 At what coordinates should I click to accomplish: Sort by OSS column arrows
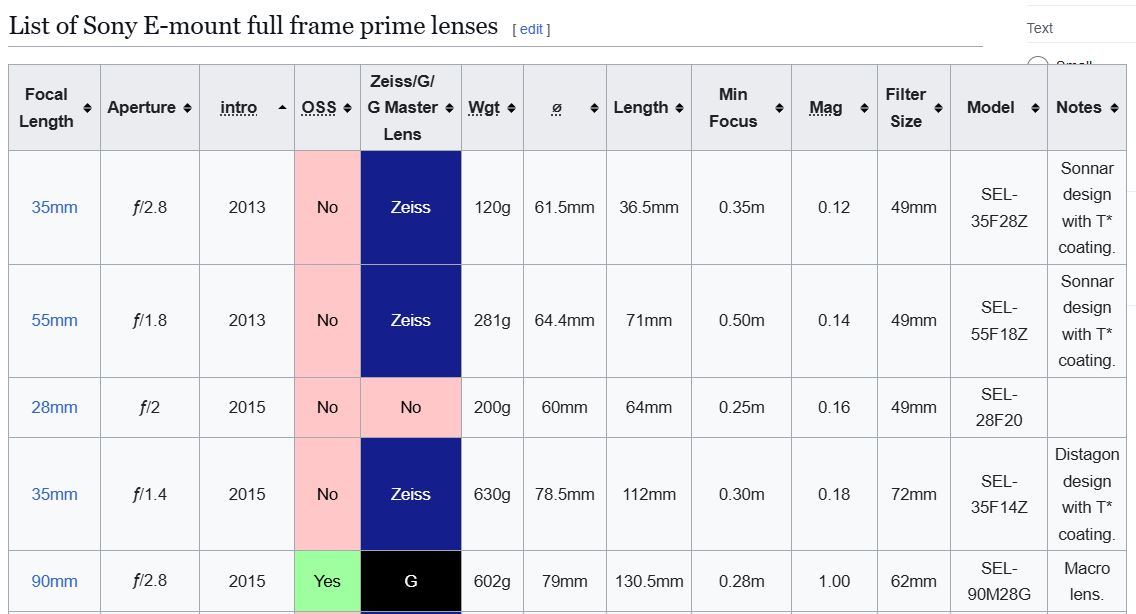point(347,108)
